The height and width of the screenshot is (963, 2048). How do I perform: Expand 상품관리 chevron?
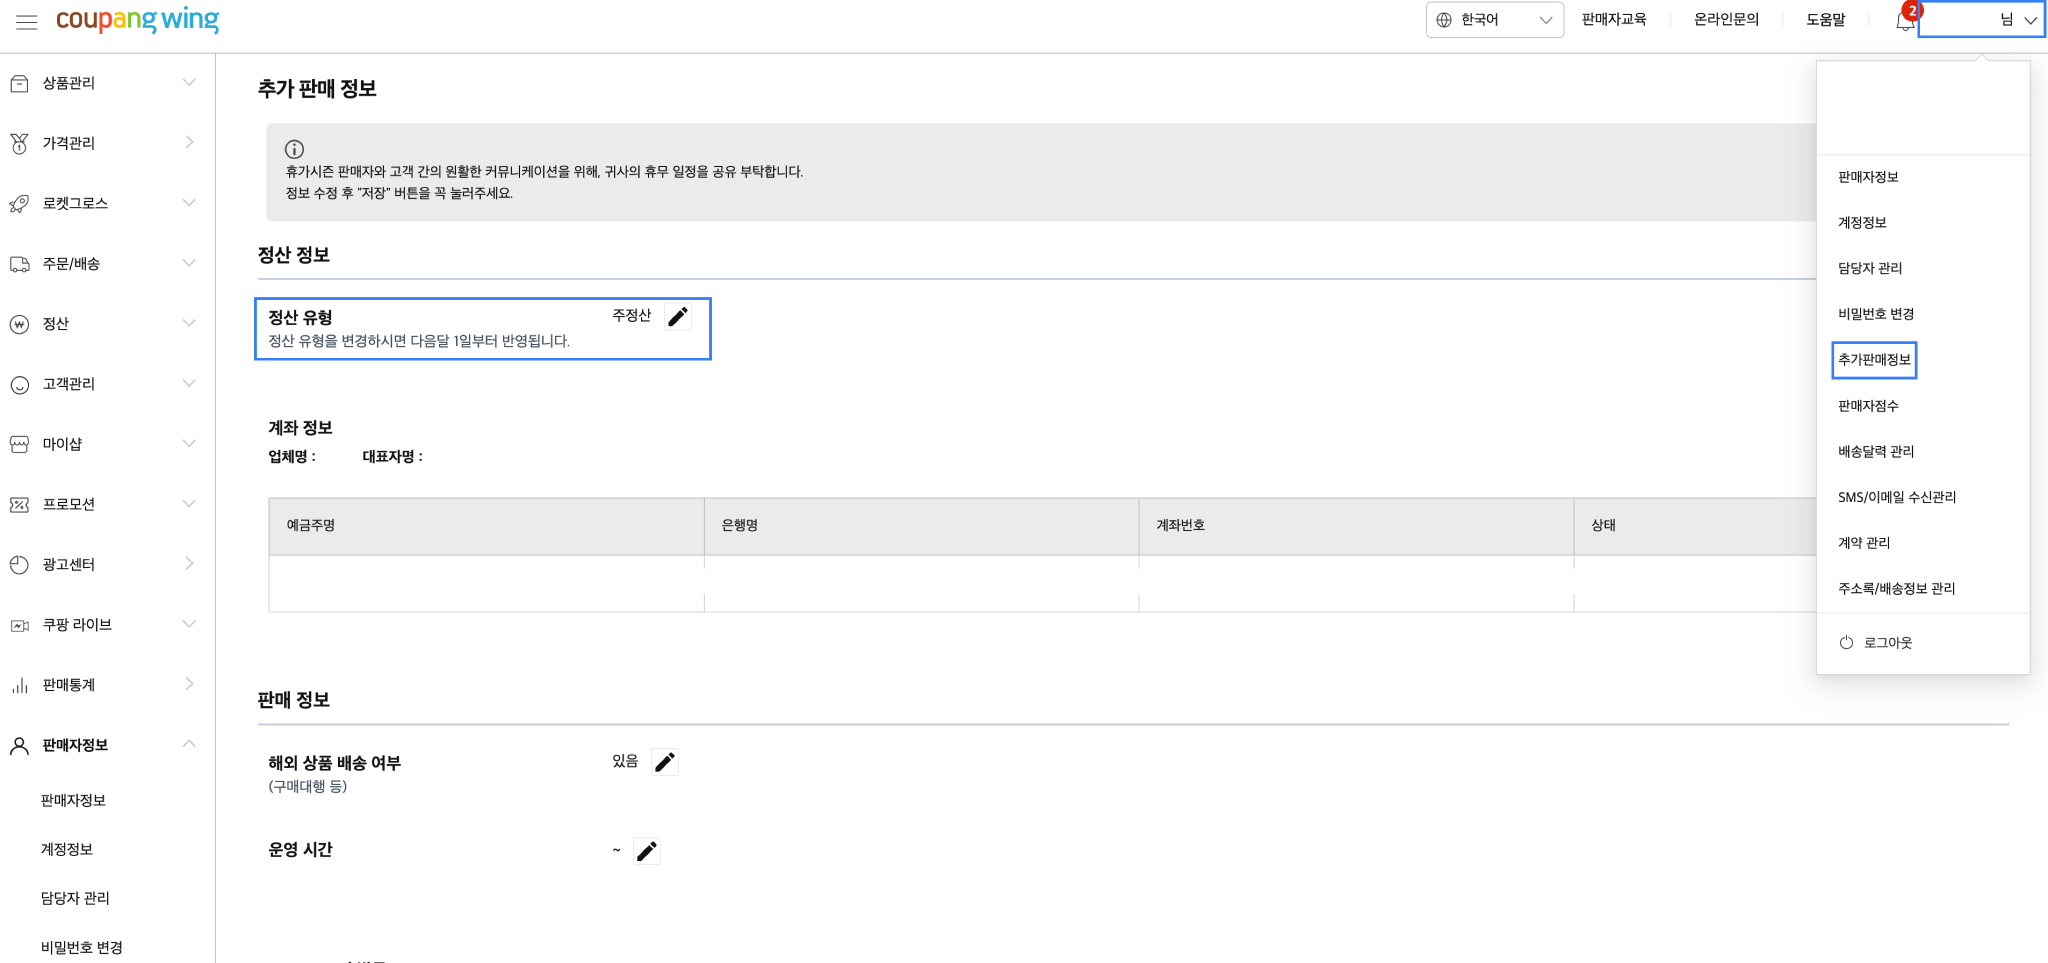[x=189, y=83]
